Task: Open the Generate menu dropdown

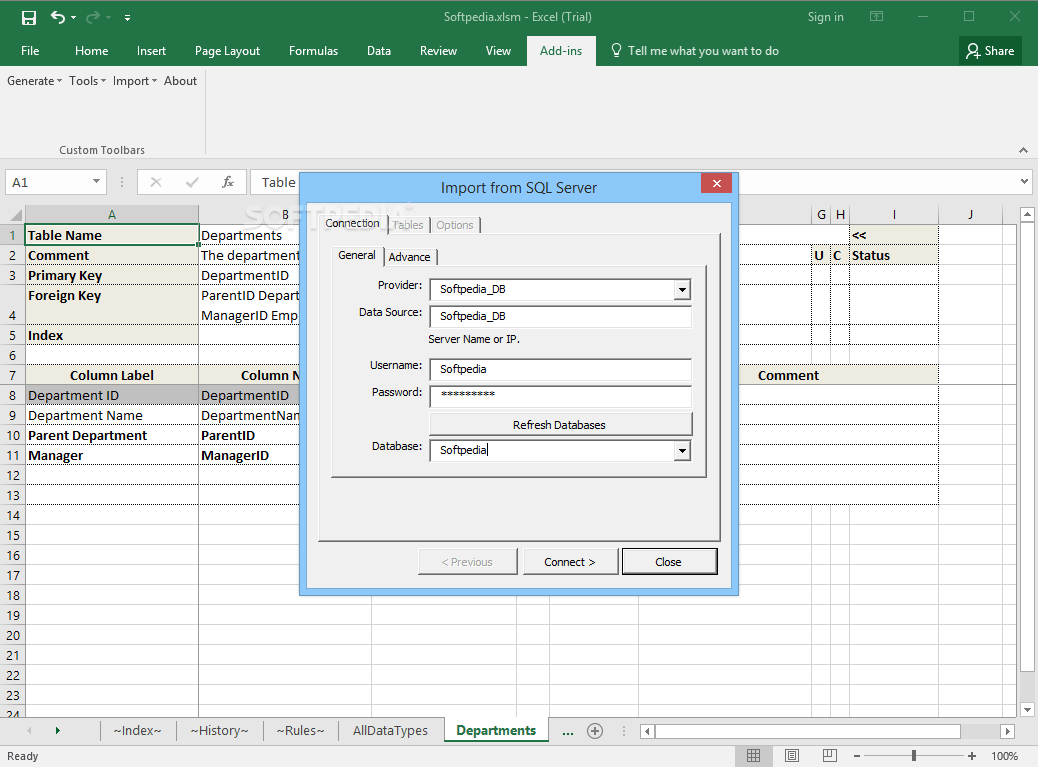Action: [x=35, y=81]
